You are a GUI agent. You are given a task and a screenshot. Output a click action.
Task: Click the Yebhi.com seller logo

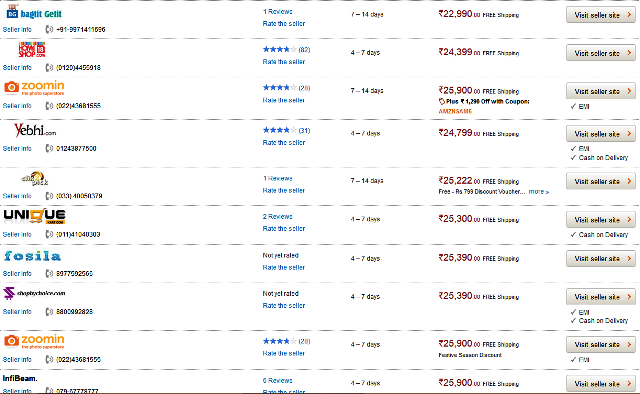point(35,130)
